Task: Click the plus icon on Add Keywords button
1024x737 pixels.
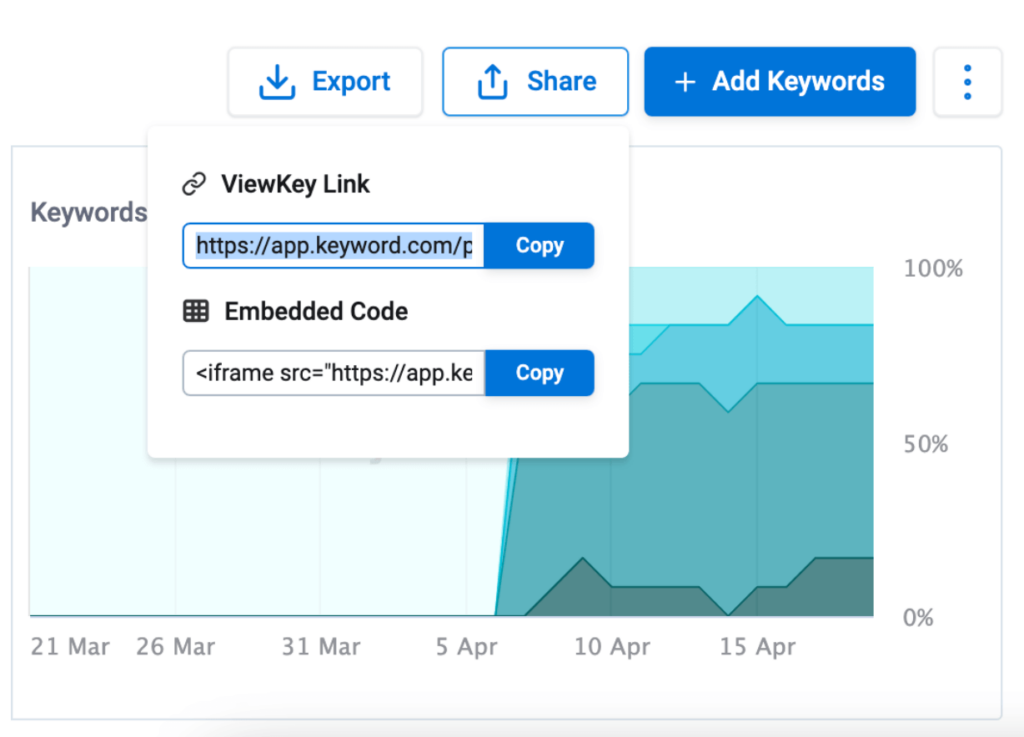Action: click(x=684, y=82)
